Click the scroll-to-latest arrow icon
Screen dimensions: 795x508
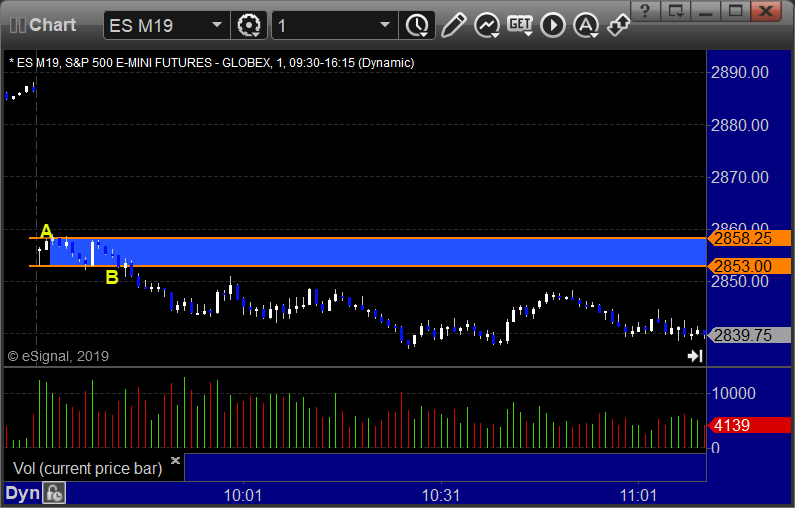tap(695, 356)
